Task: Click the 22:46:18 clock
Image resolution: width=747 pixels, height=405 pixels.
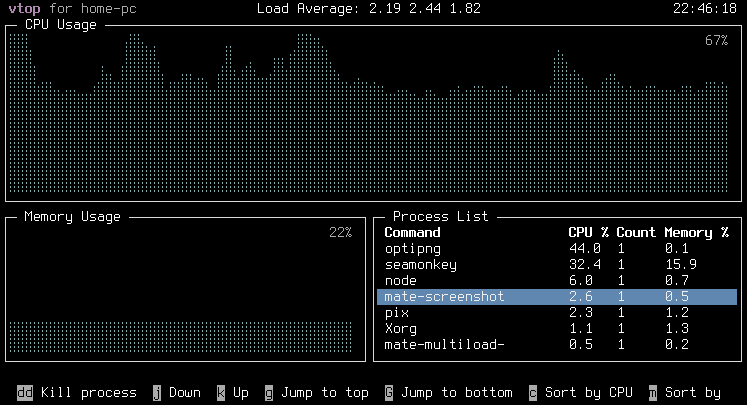Action: (x=705, y=9)
